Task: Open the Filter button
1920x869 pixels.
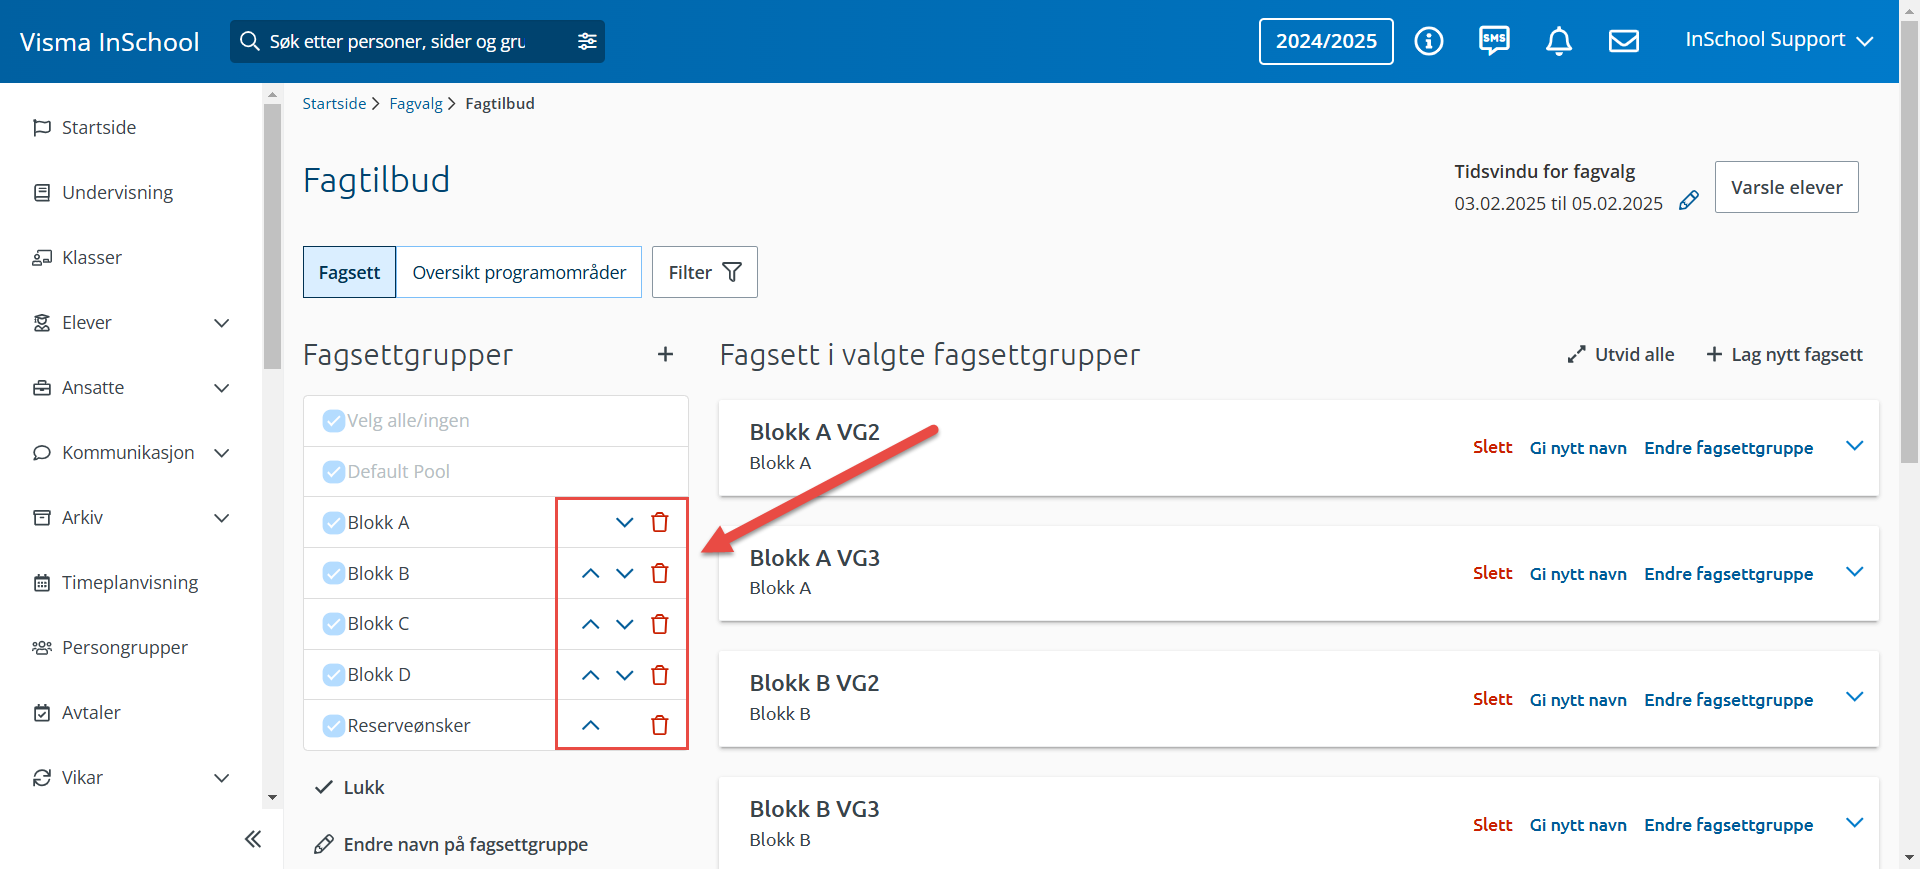Action: [705, 272]
